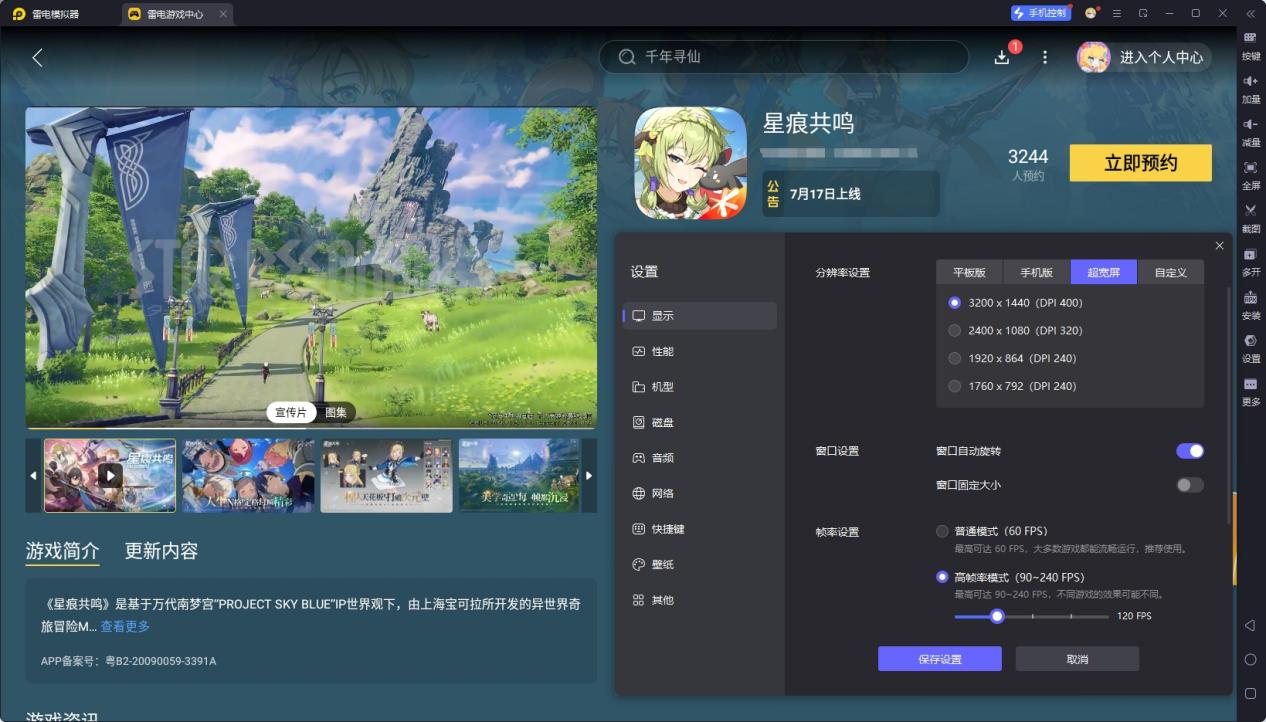This screenshot has height=722, width=1266.
Task: Close the settings dialog with X
Action: [x=1219, y=245]
